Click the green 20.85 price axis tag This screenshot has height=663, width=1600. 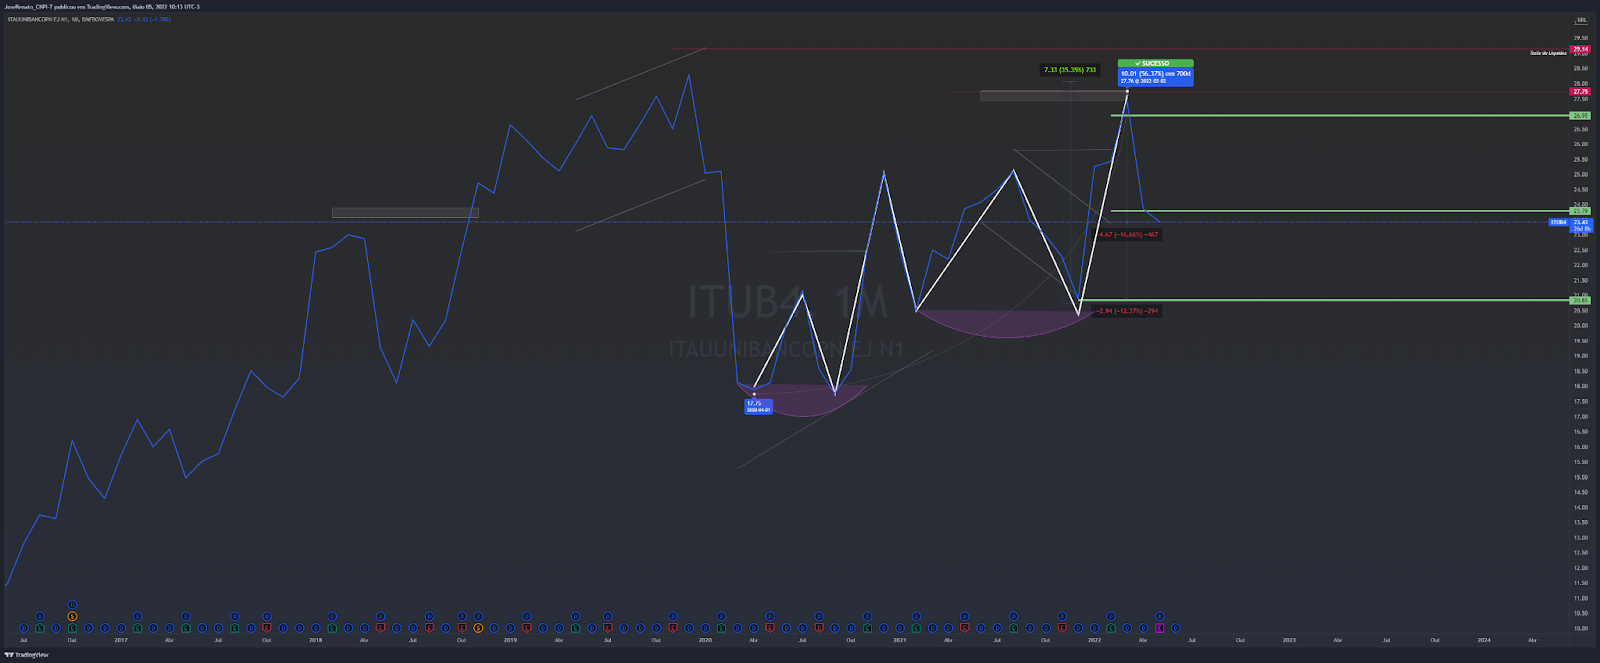(x=1581, y=300)
